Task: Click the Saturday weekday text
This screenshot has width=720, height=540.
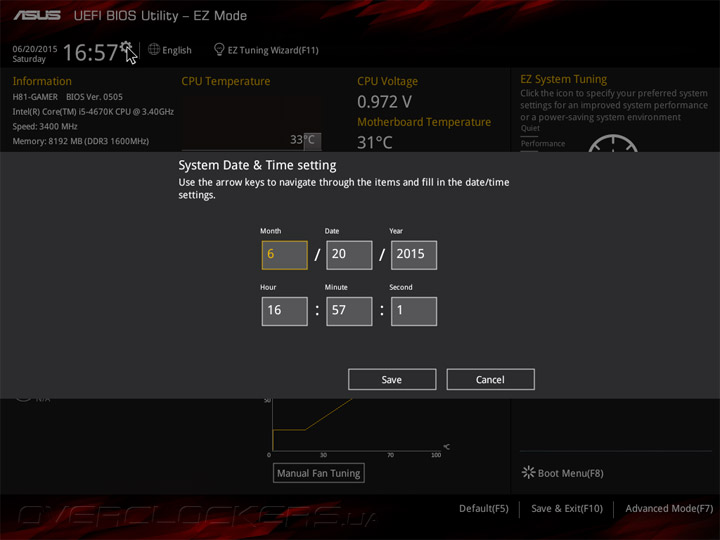Action: tap(29, 59)
